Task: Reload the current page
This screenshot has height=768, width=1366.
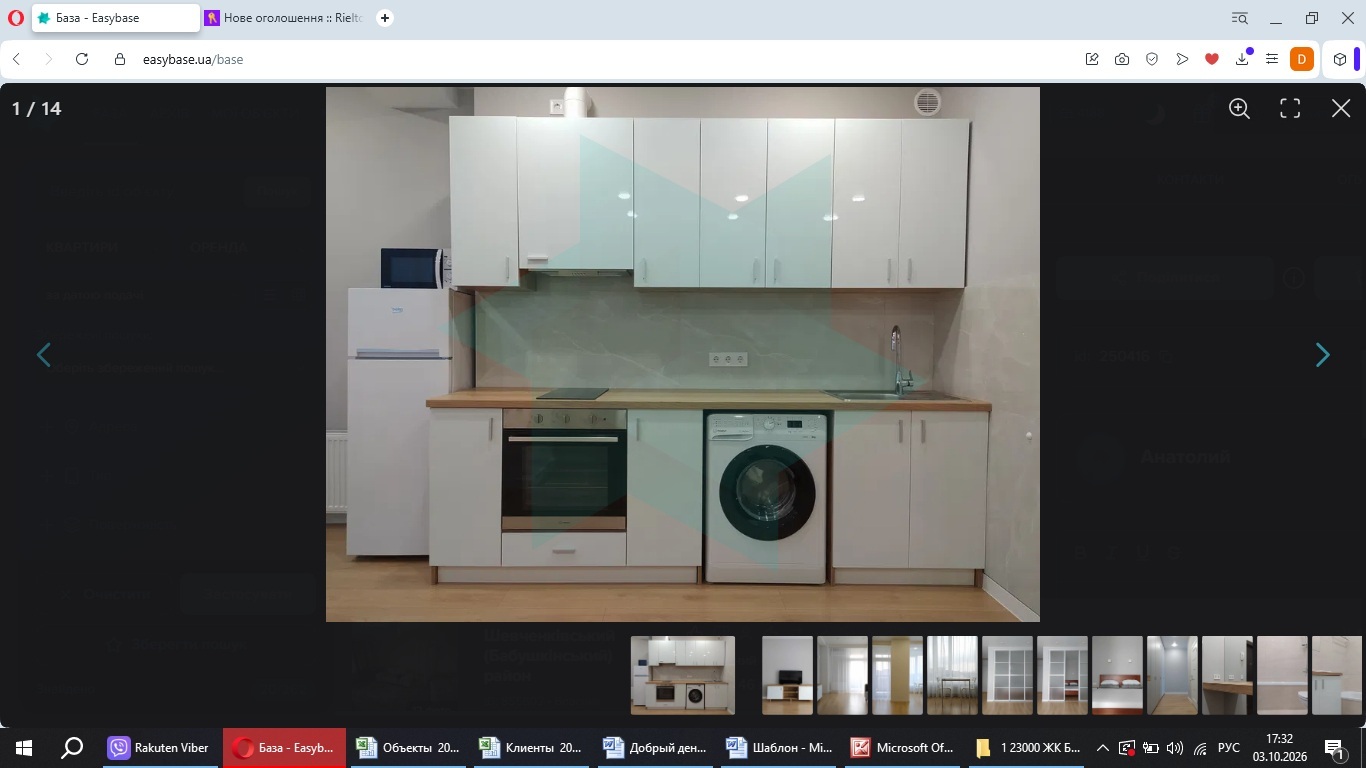Action: pyautogui.click(x=82, y=59)
